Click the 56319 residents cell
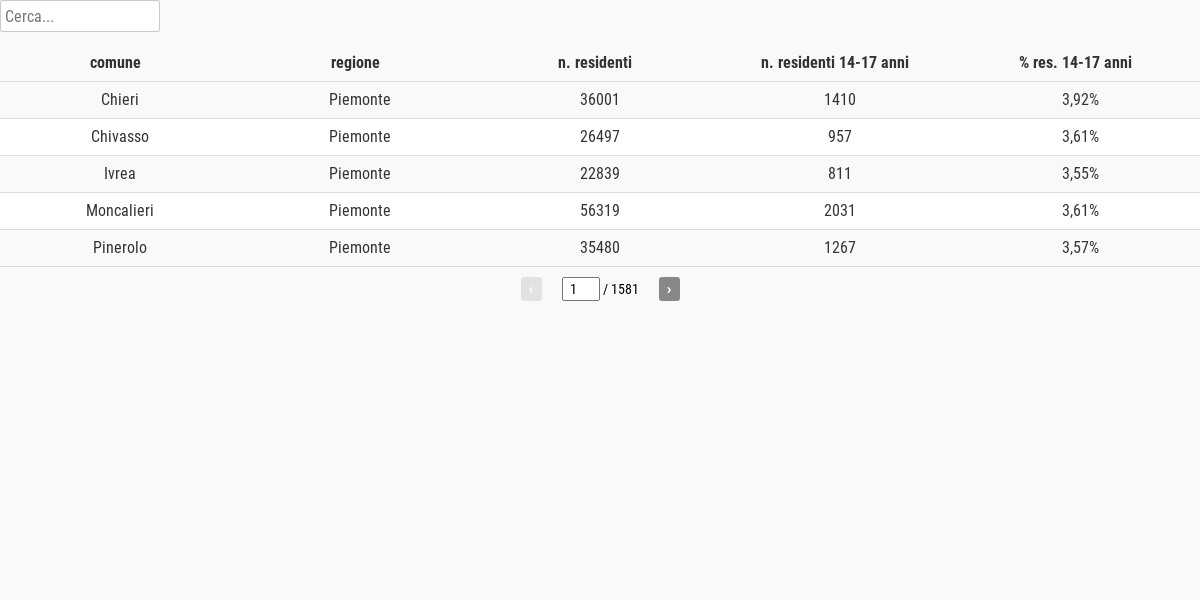 tap(600, 211)
